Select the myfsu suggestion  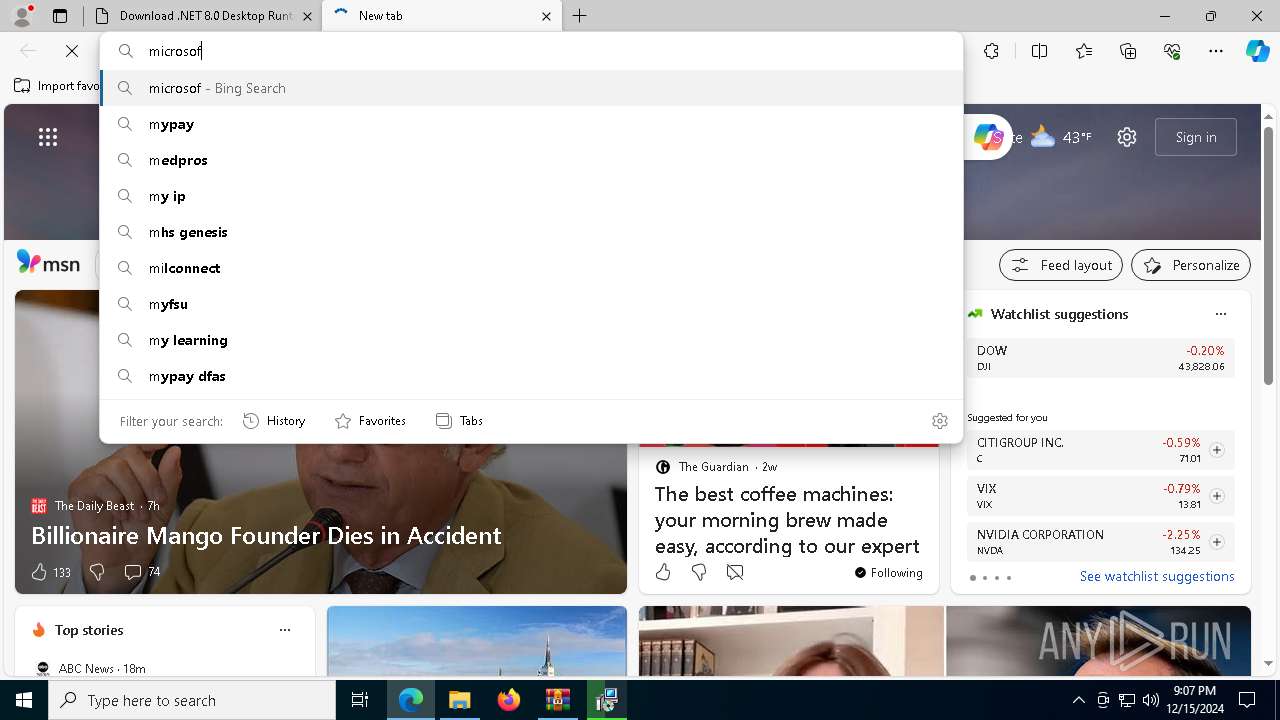pyautogui.click(x=531, y=304)
